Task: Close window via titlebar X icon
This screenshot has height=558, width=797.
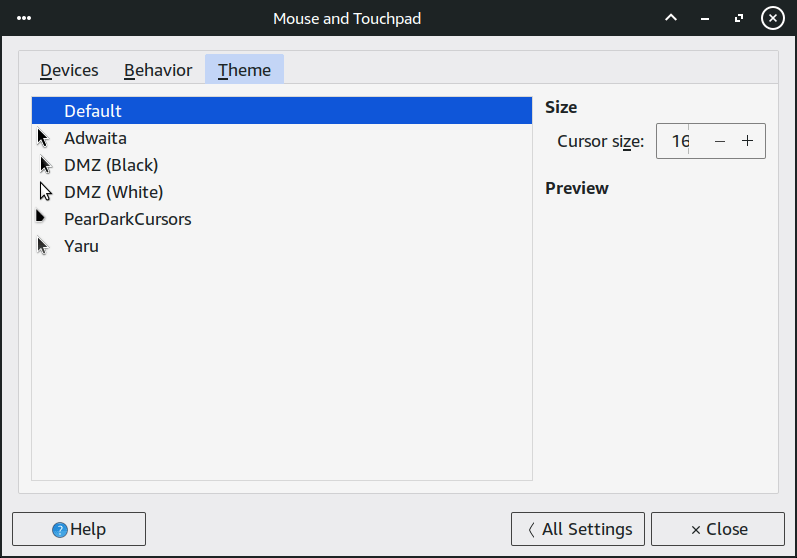Action: (772, 18)
